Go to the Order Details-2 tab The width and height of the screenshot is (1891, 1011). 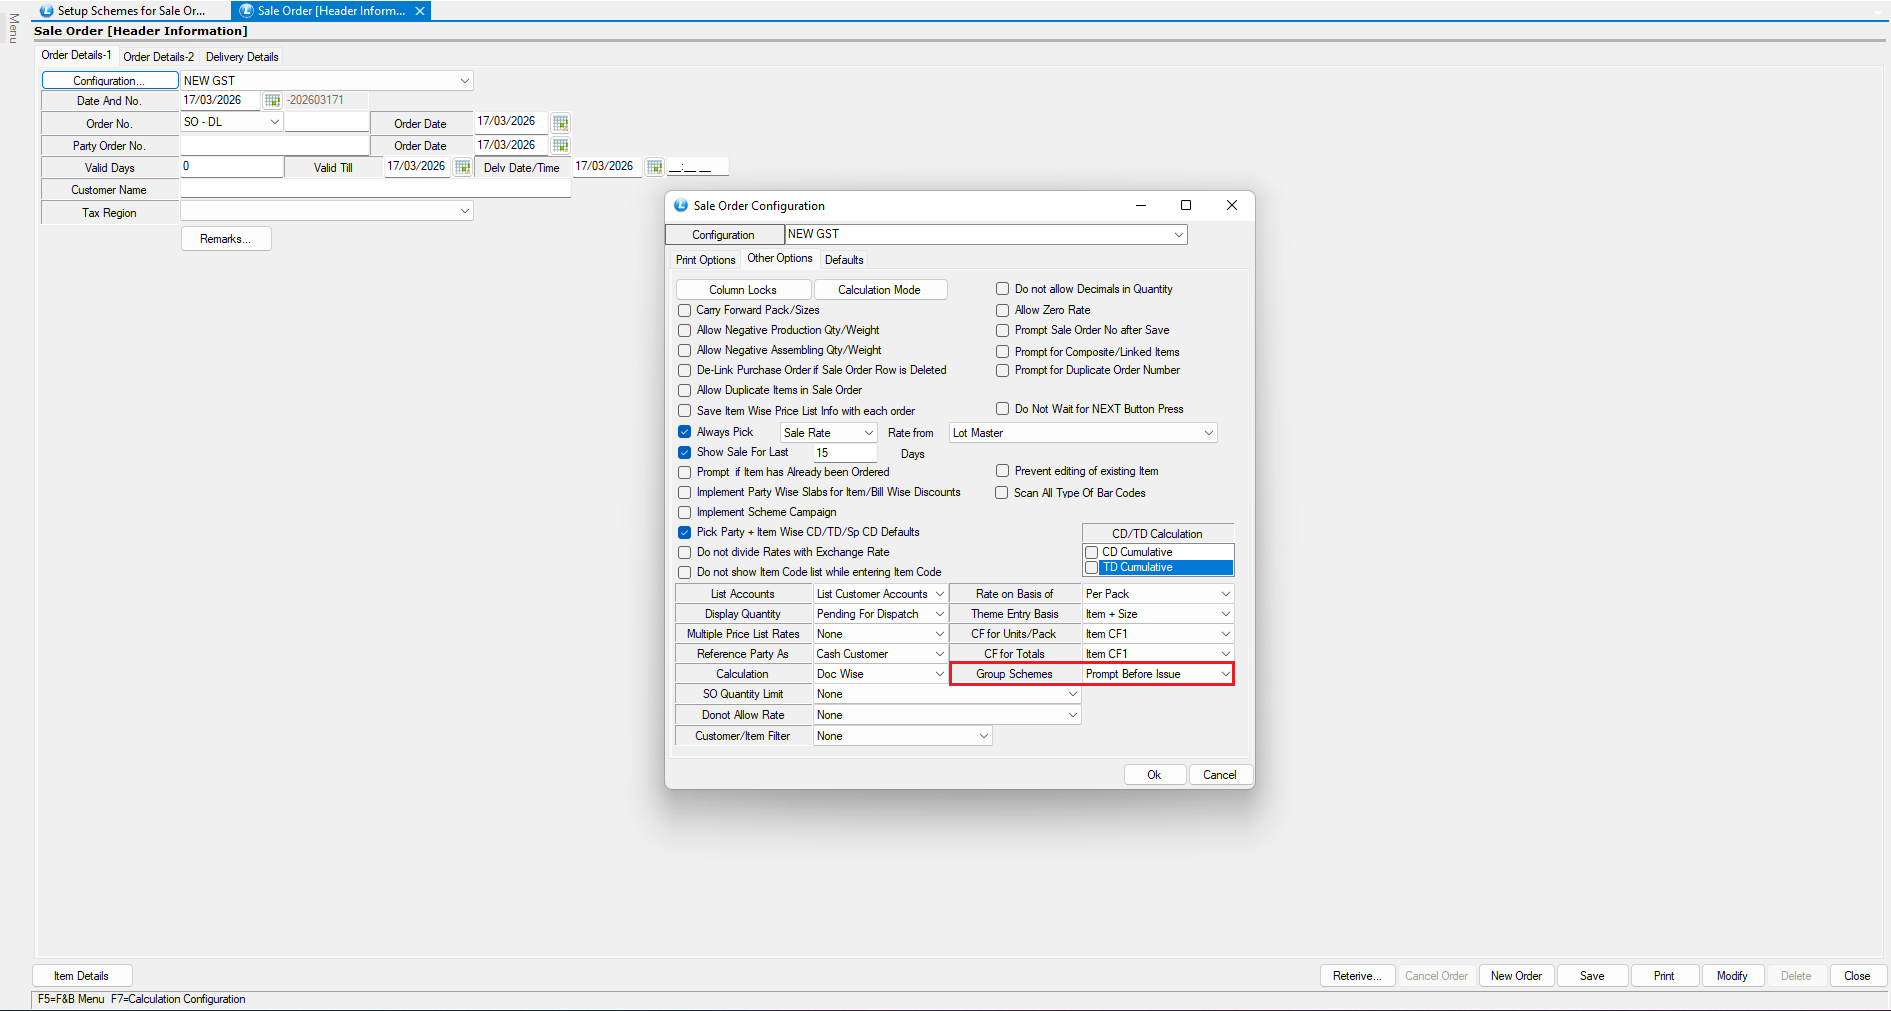pyautogui.click(x=158, y=57)
